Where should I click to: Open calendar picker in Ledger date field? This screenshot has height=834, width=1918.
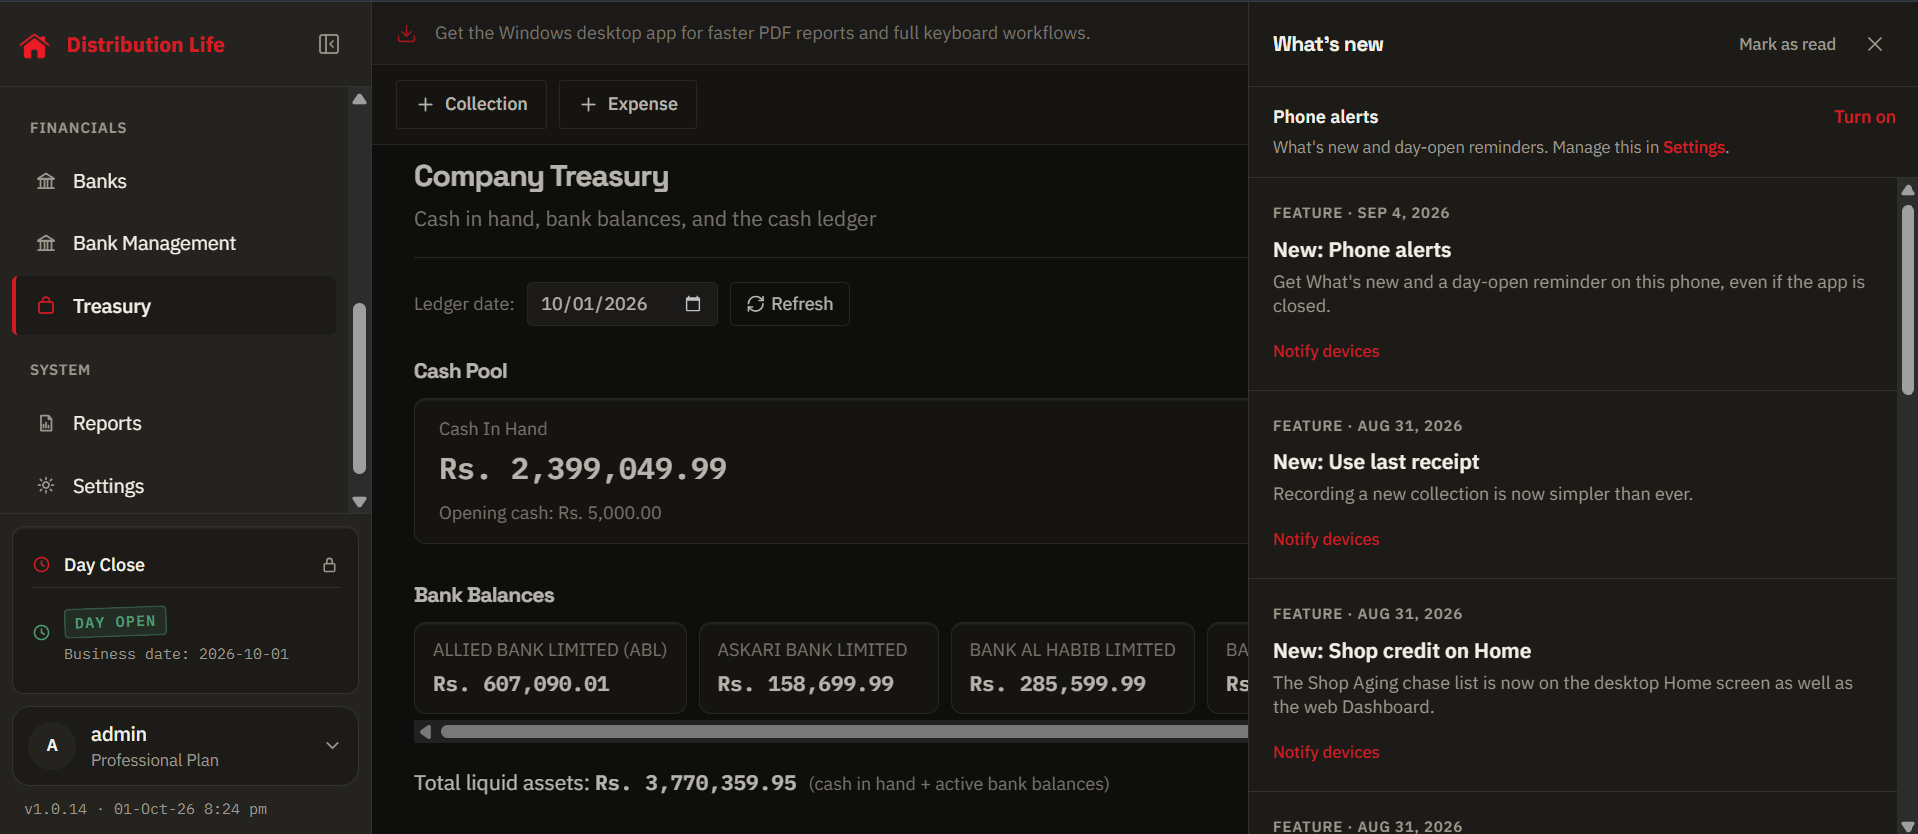coord(693,304)
